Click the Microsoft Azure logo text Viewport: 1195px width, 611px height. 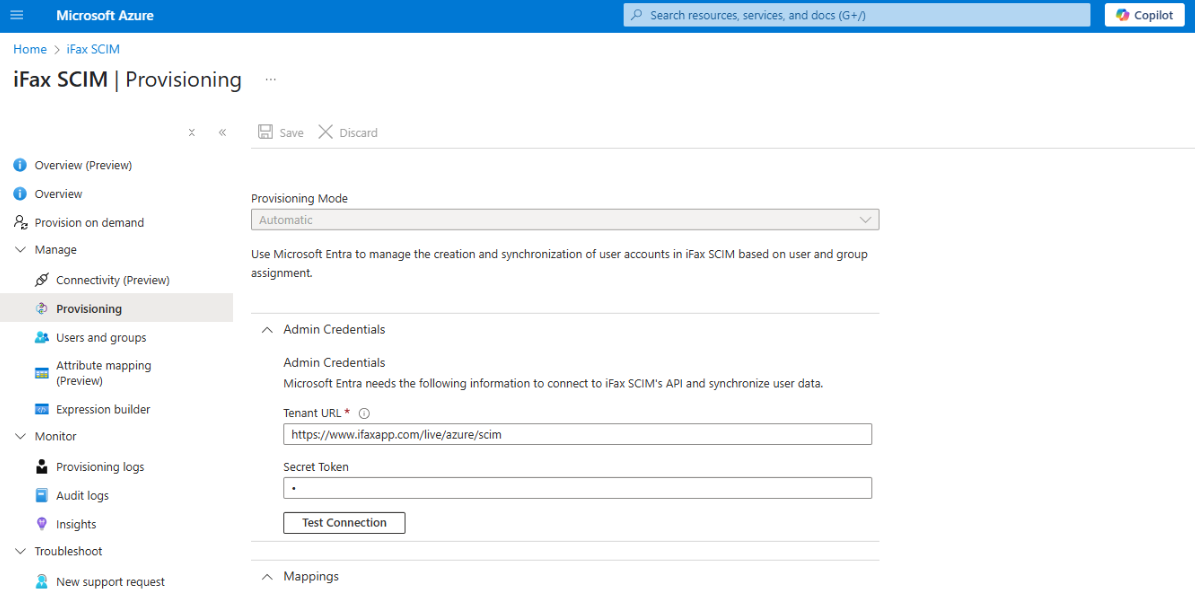click(x=105, y=15)
